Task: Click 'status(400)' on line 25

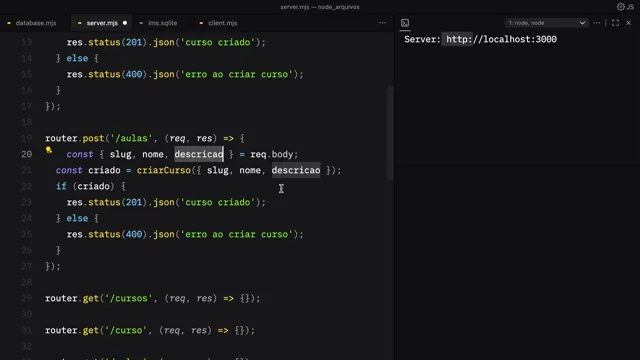Action: click(118, 234)
